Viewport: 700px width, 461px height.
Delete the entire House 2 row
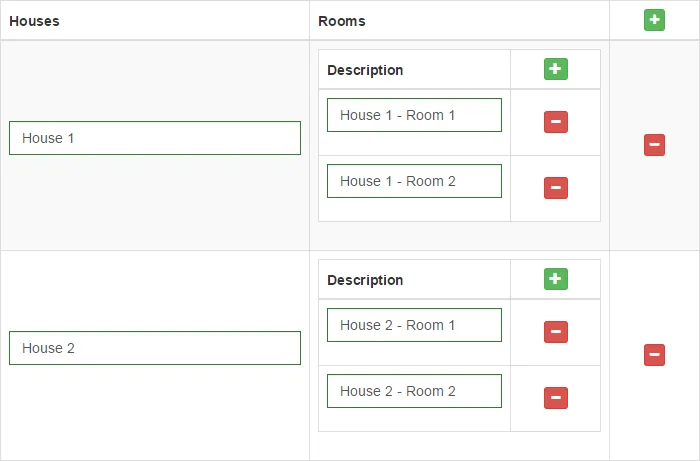pos(654,355)
